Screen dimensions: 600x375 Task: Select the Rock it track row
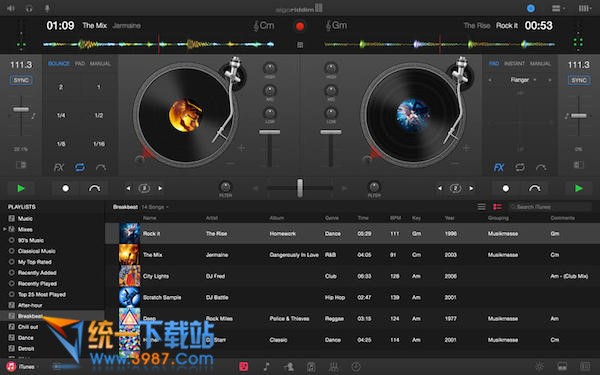[352, 233]
